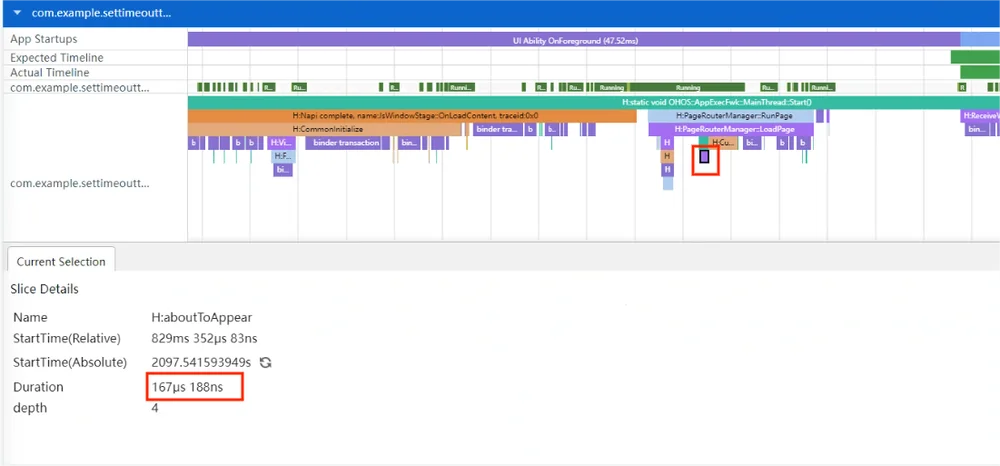The height and width of the screenshot is (466, 1000).
Task: Click the MainThread::Start() slice
Action: tap(594, 102)
